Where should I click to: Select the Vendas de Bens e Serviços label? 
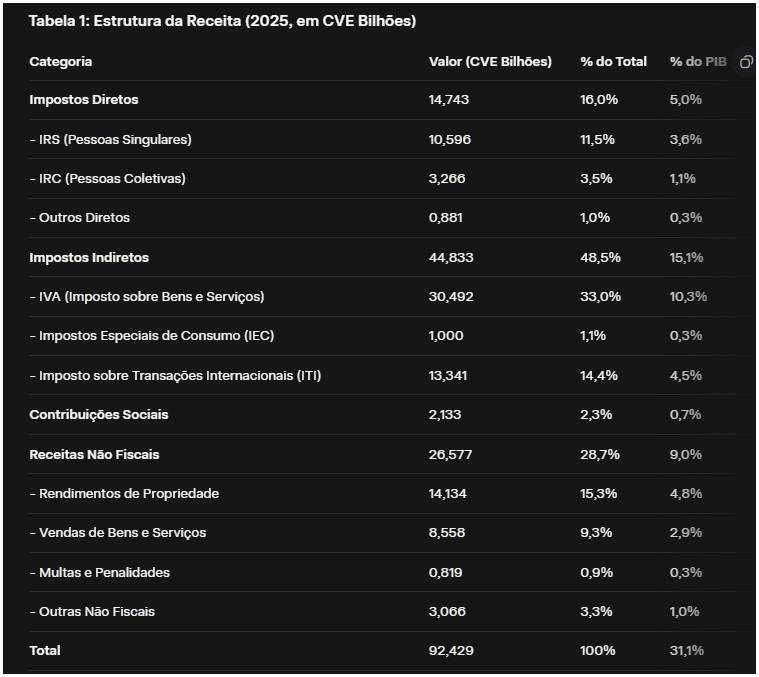click(118, 533)
